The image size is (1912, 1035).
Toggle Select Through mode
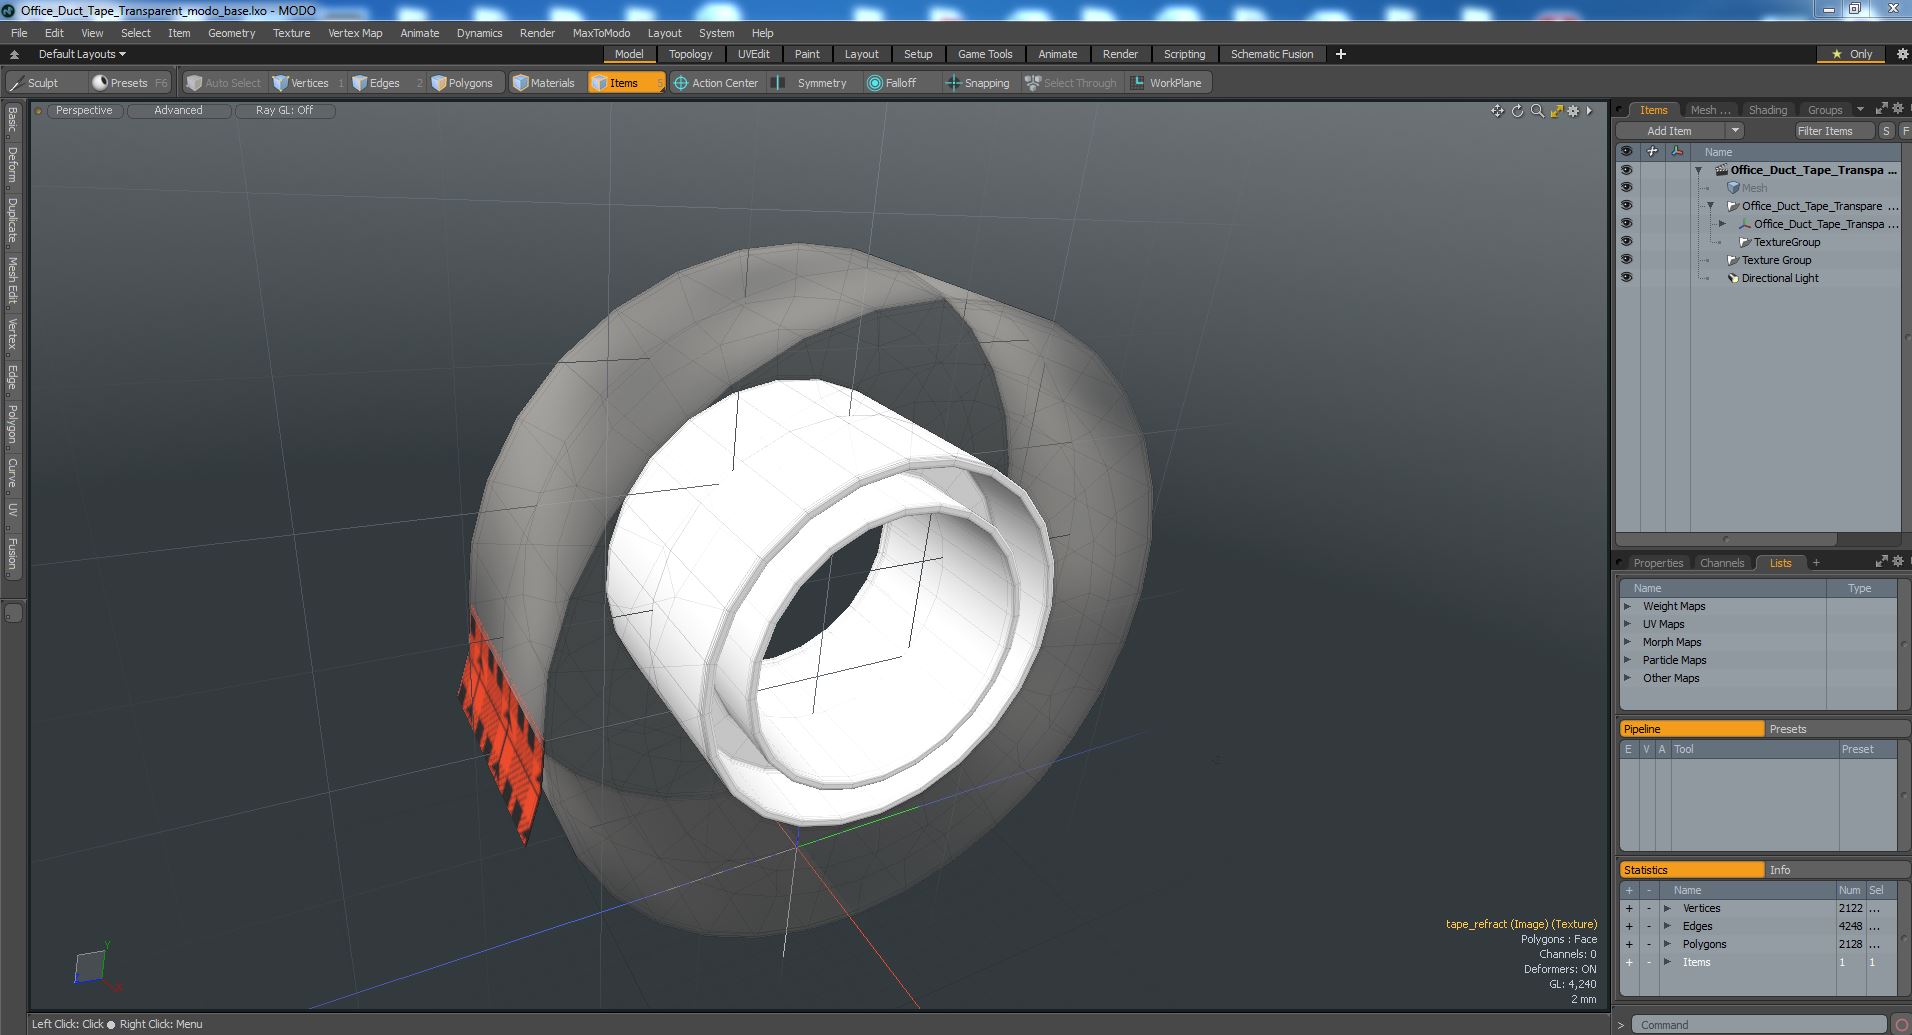click(x=1071, y=83)
